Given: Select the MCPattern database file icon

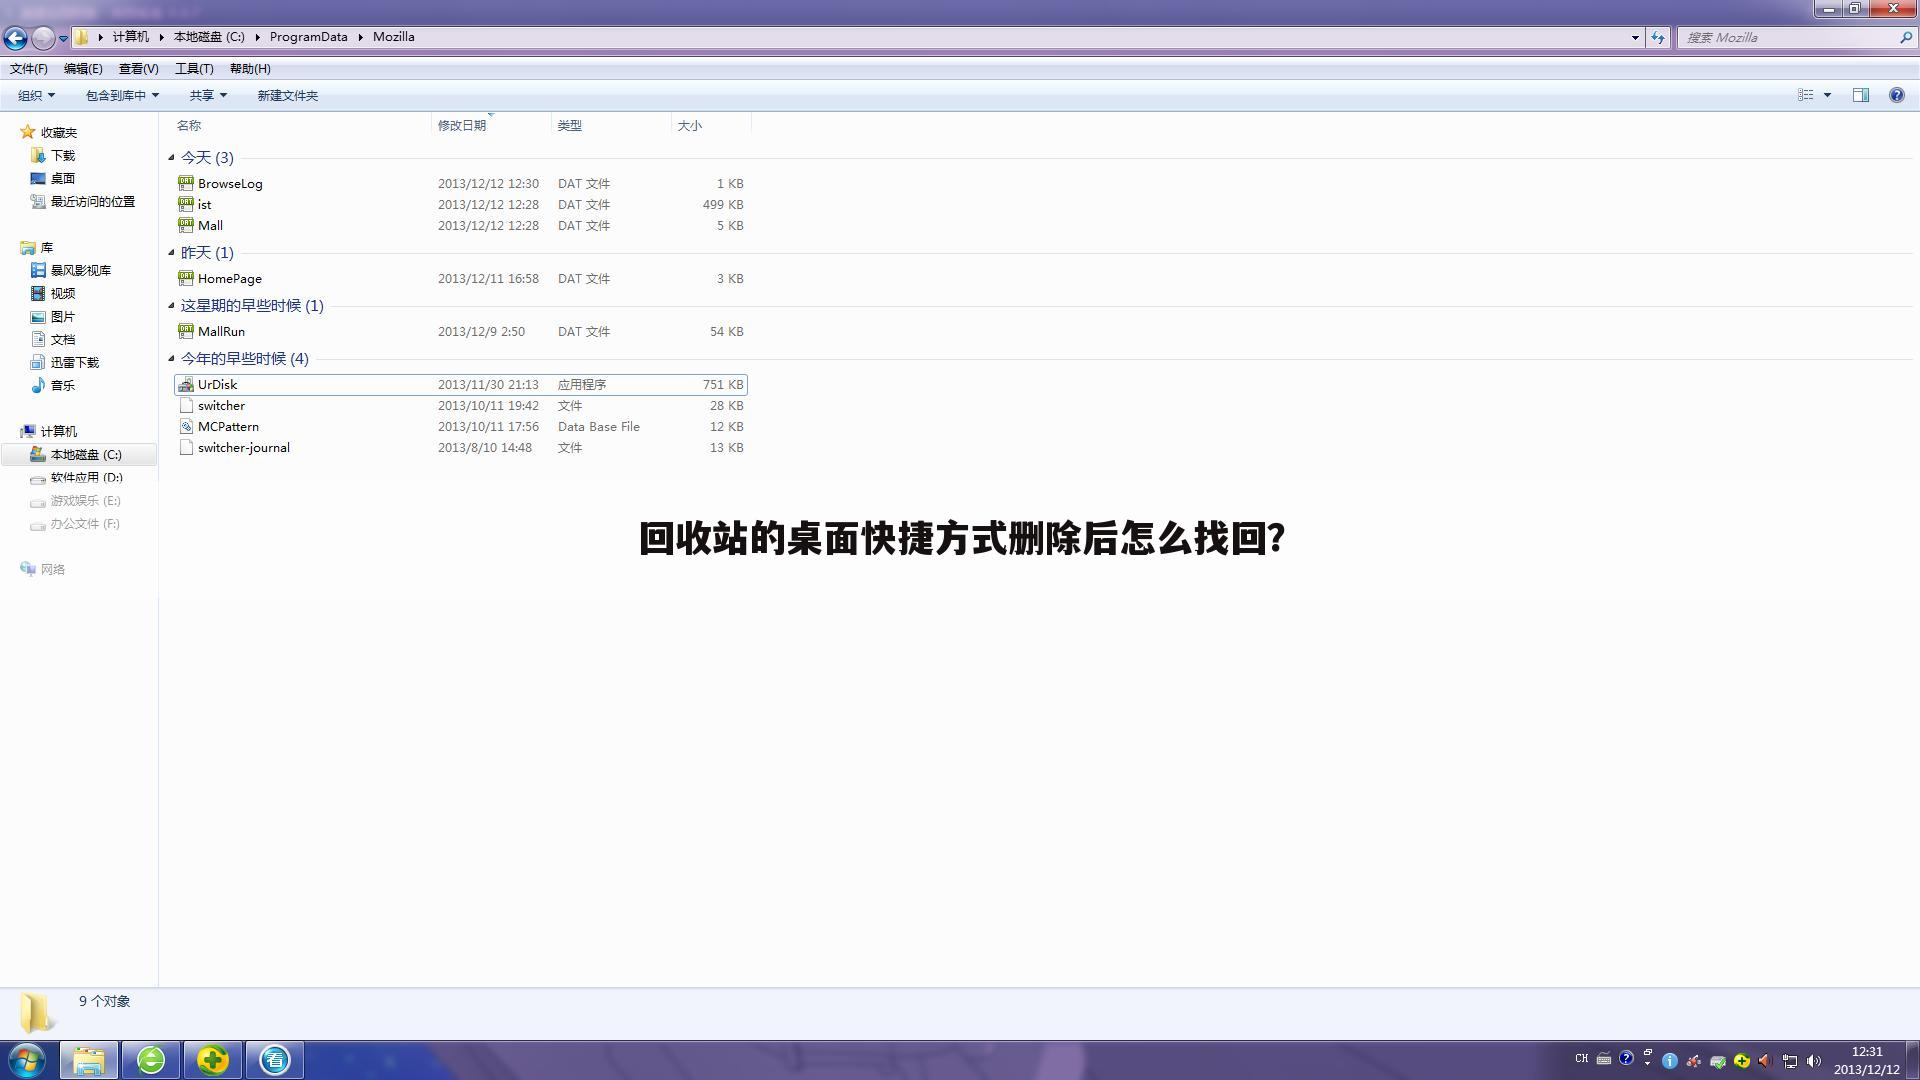Looking at the screenshot, I should 186,426.
